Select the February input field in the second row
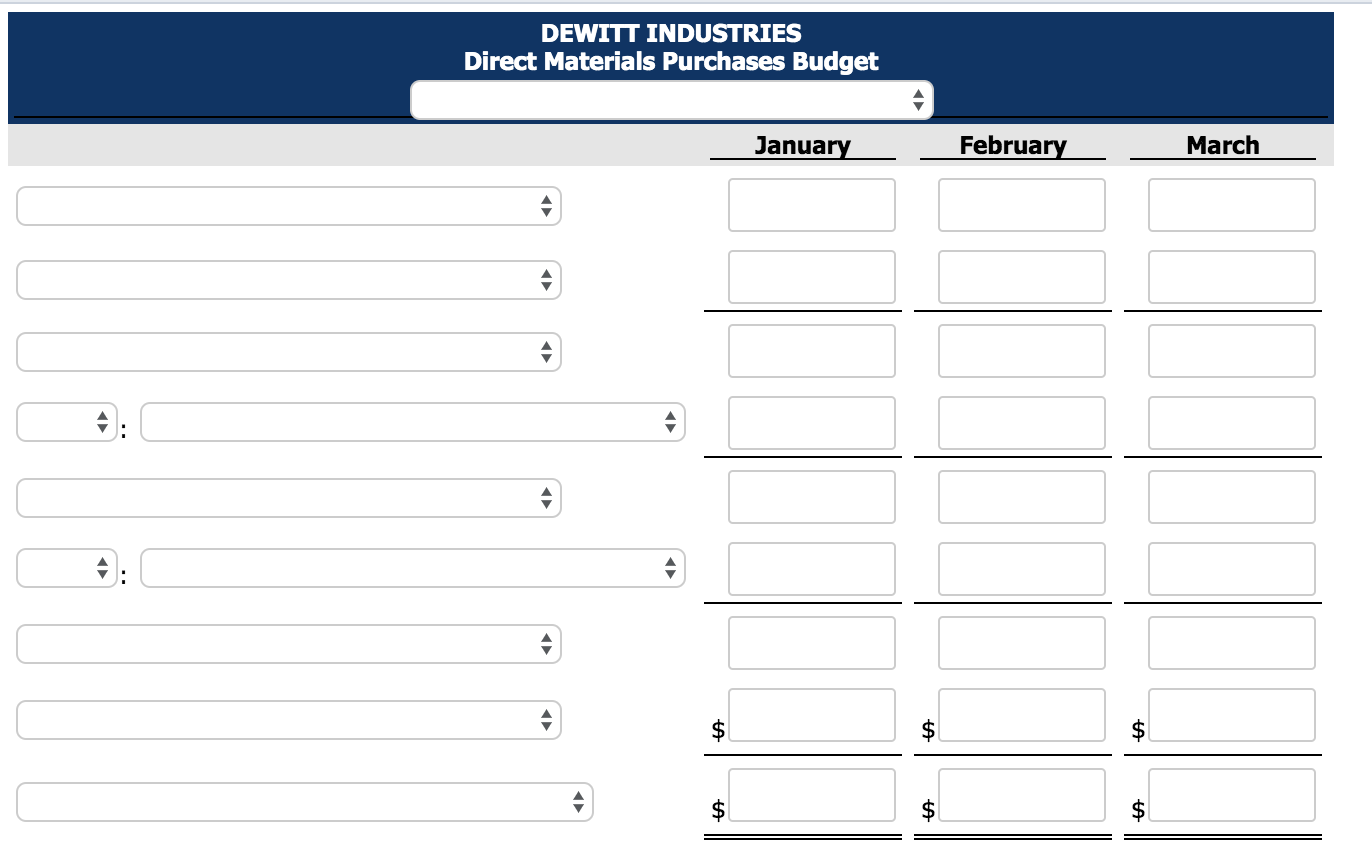1372x864 pixels. (1021, 277)
